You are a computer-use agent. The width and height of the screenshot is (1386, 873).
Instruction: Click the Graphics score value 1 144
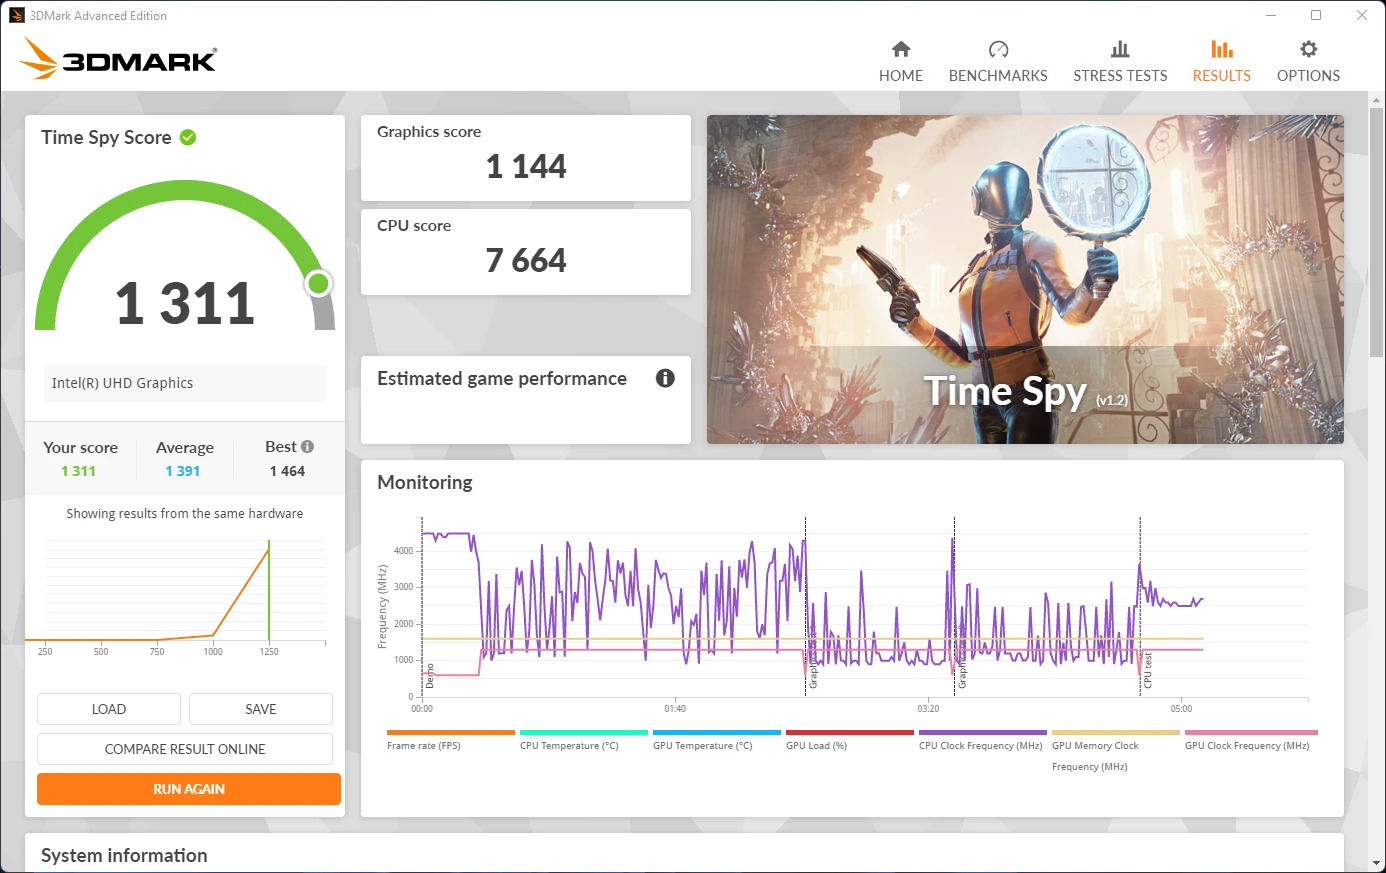pos(526,166)
